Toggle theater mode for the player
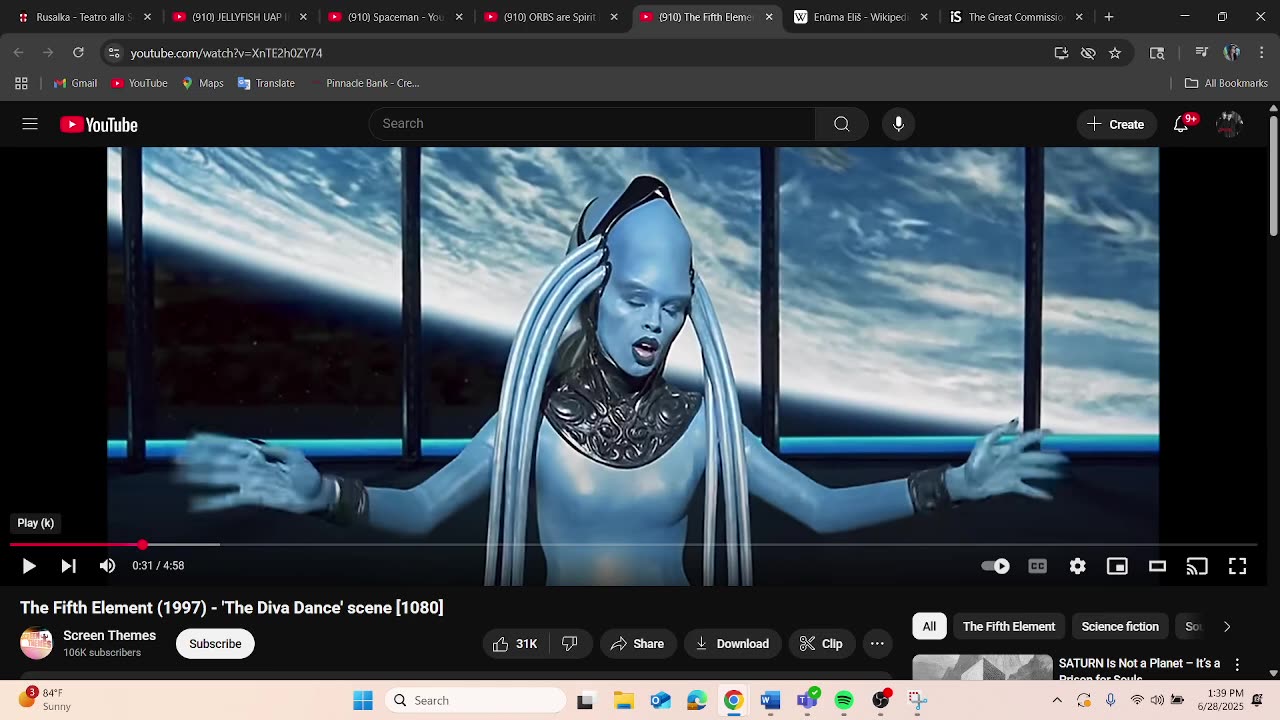Viewport: 1280px width, 720px height. (x=1157, y=566)
